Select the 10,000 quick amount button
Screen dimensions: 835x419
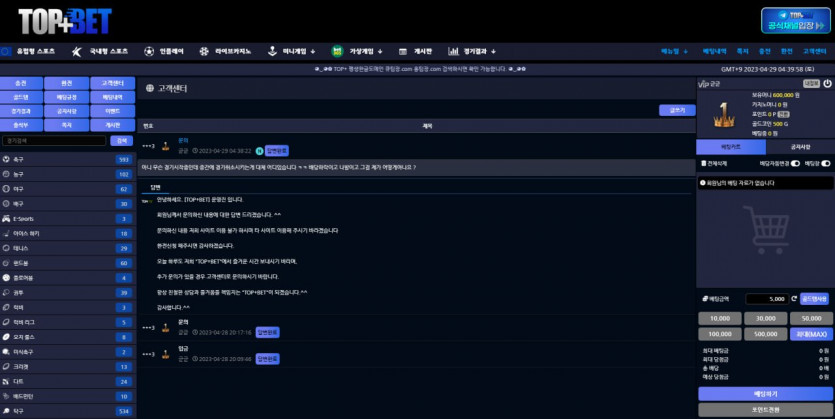pyautogui.click(x=719, y=318)
